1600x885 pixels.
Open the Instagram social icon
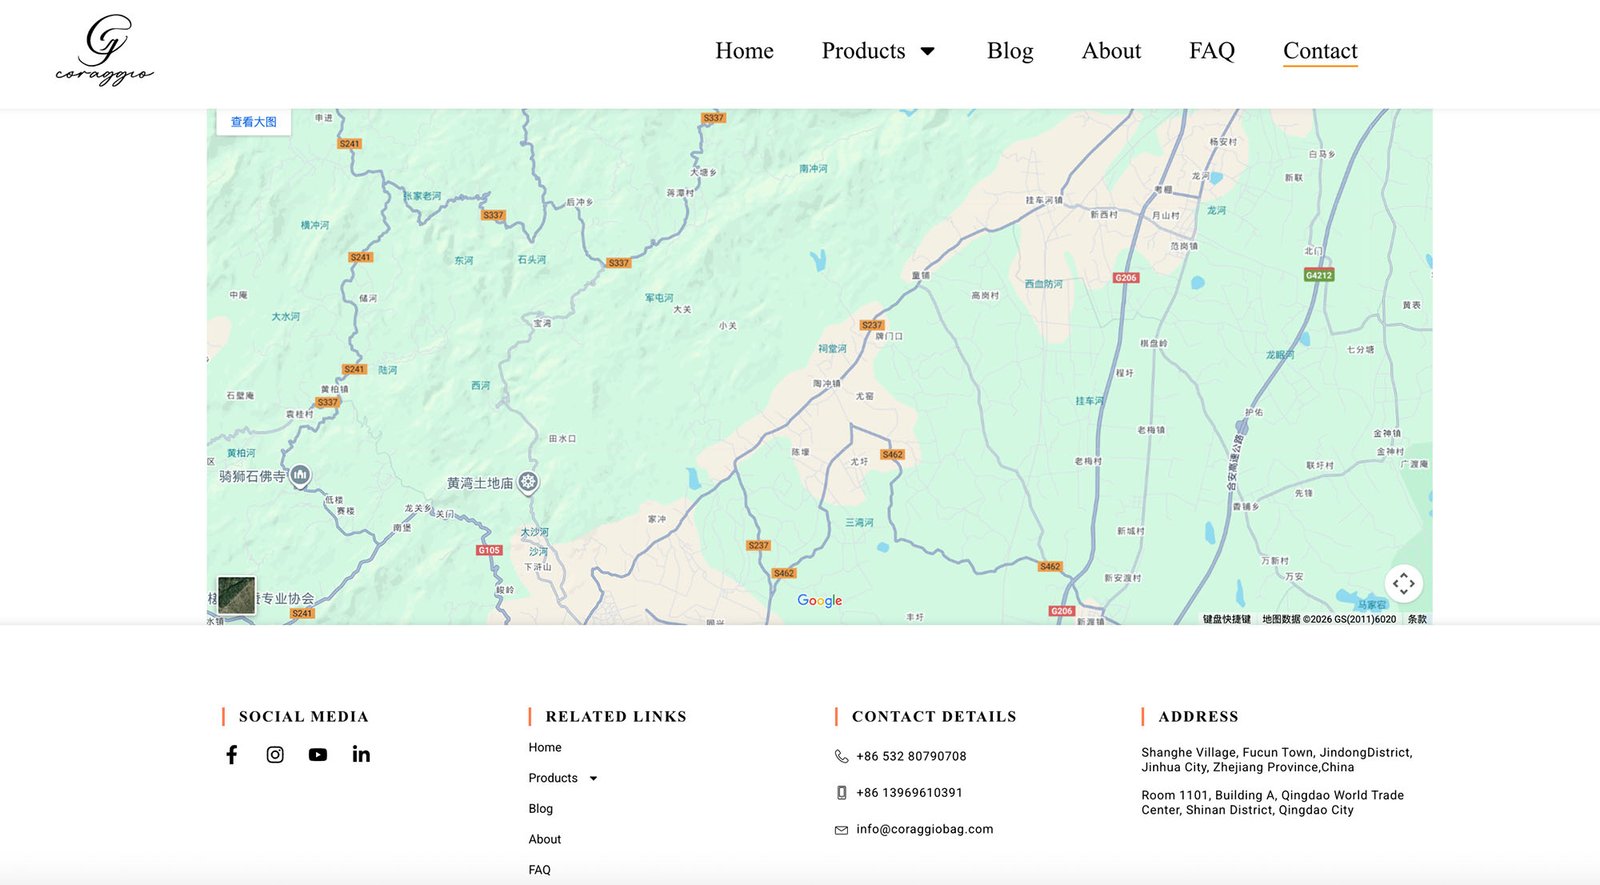click(x=275, y=755)
